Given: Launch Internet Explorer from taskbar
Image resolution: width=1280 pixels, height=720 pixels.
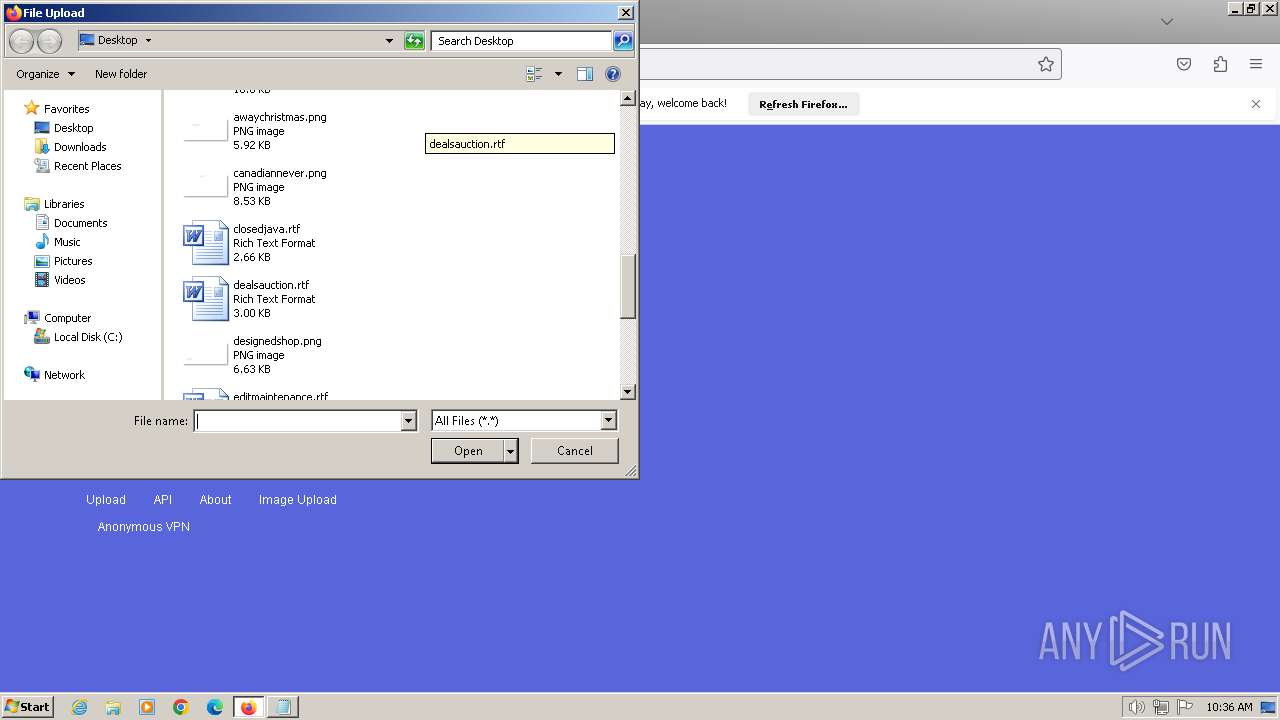Looking at the screenshot, I should (80, 707).
